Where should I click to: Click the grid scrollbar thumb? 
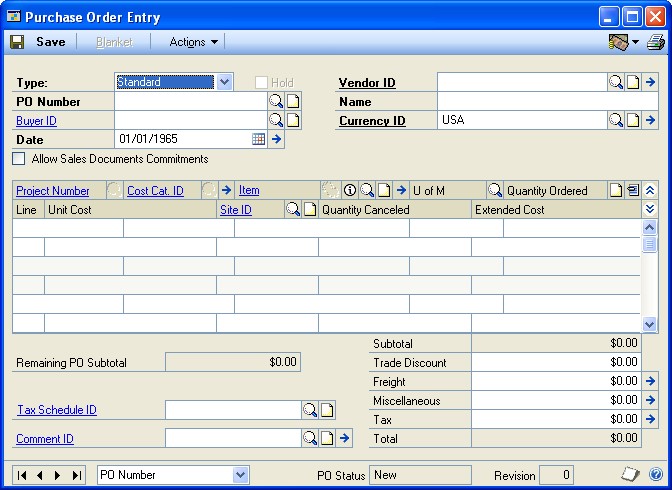tap(650, 244)
